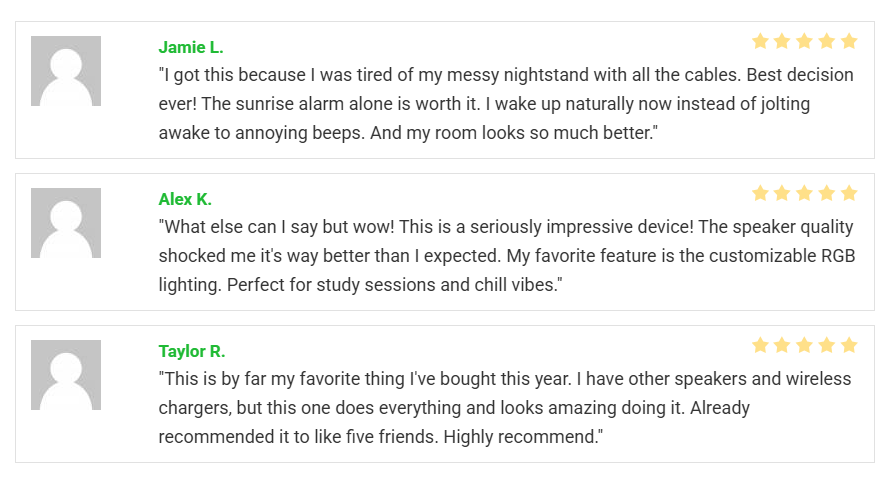Select the first star in Alex K.'s rating

click(760, 193)
